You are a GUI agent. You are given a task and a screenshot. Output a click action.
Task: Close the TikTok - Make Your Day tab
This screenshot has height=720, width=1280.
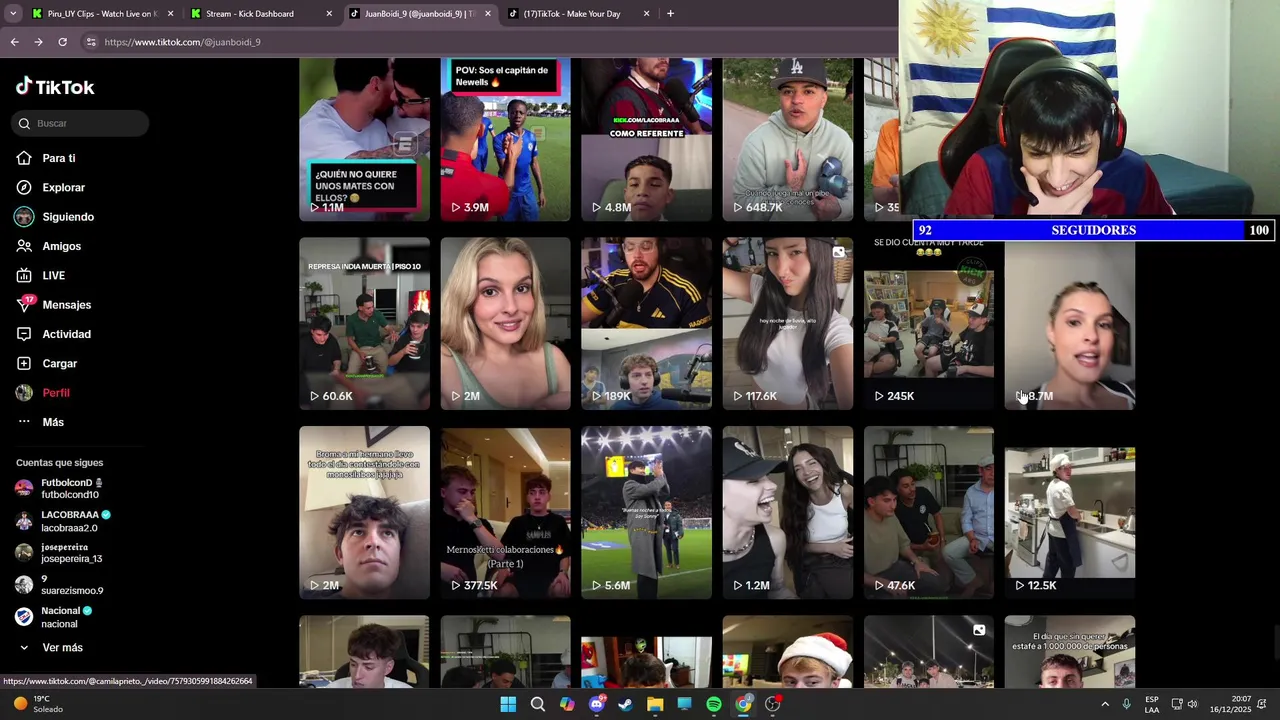tap(646, 14)
